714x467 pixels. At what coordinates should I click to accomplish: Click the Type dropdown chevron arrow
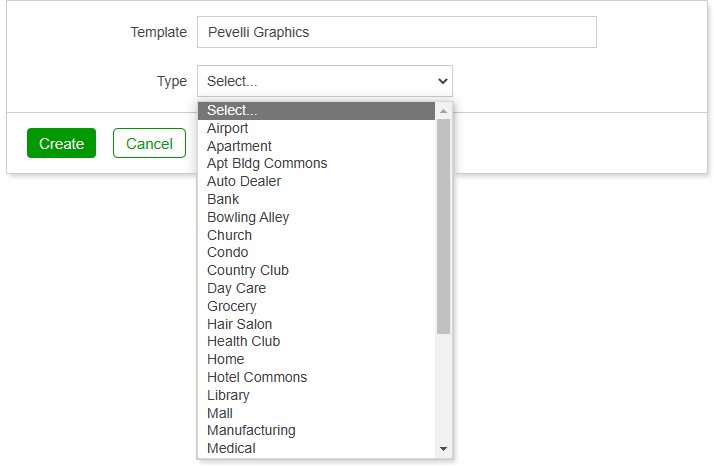click(x=443, y=81)
